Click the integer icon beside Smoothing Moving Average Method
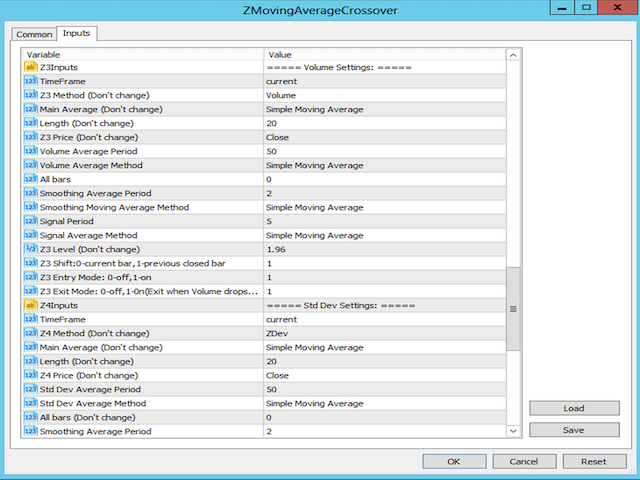The width and height of the screenshot is (640, 480). tap(31, 207)
